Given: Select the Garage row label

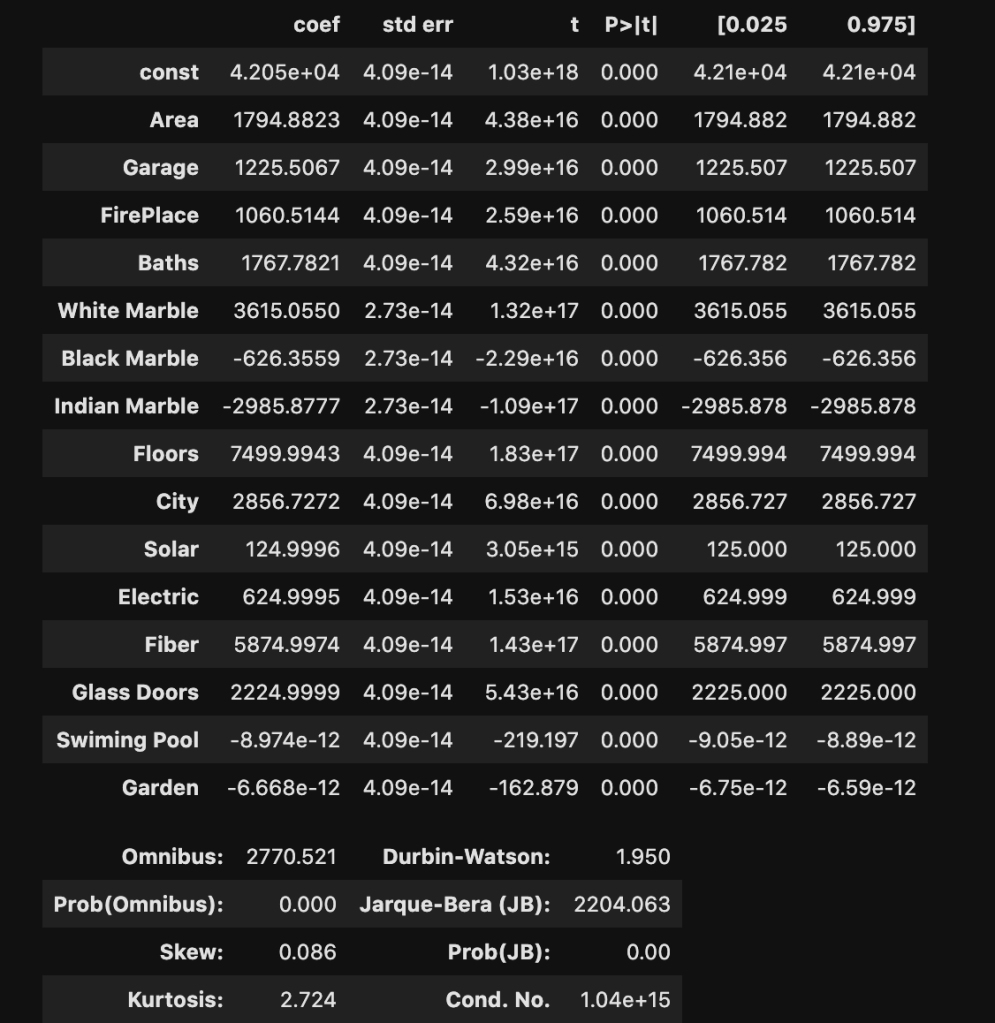Looking at the screenshot, I should click(x=160, y=168).
